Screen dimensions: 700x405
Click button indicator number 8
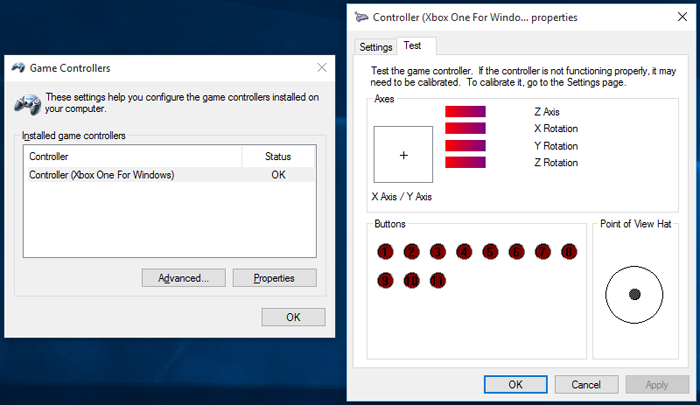tap(569, 252)
